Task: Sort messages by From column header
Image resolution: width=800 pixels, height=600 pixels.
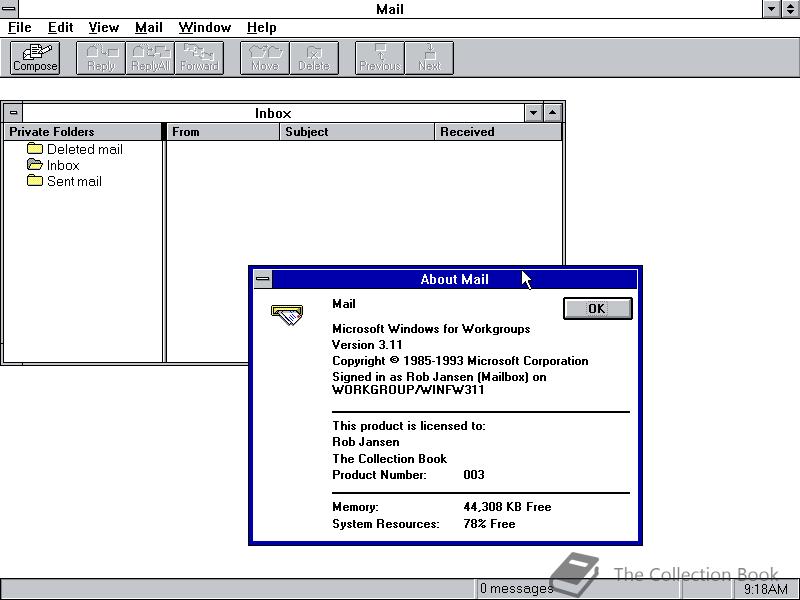Action: [x=223, y=132]
